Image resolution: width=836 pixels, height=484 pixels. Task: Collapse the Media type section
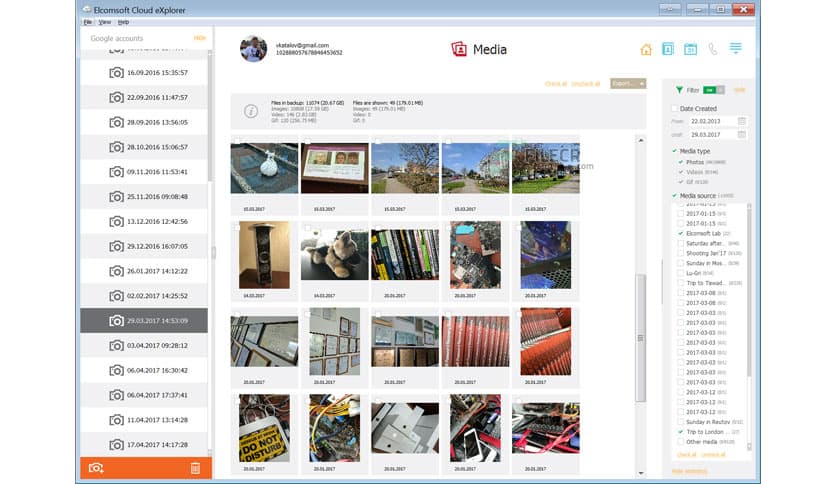pos(675,150)
